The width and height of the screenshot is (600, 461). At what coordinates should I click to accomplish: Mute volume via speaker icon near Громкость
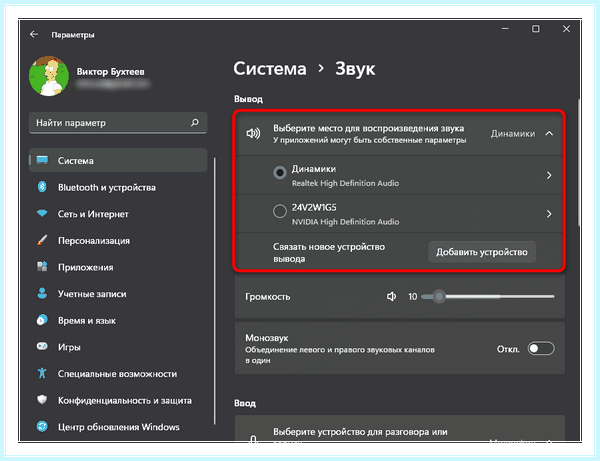click(x=391, y=296)
